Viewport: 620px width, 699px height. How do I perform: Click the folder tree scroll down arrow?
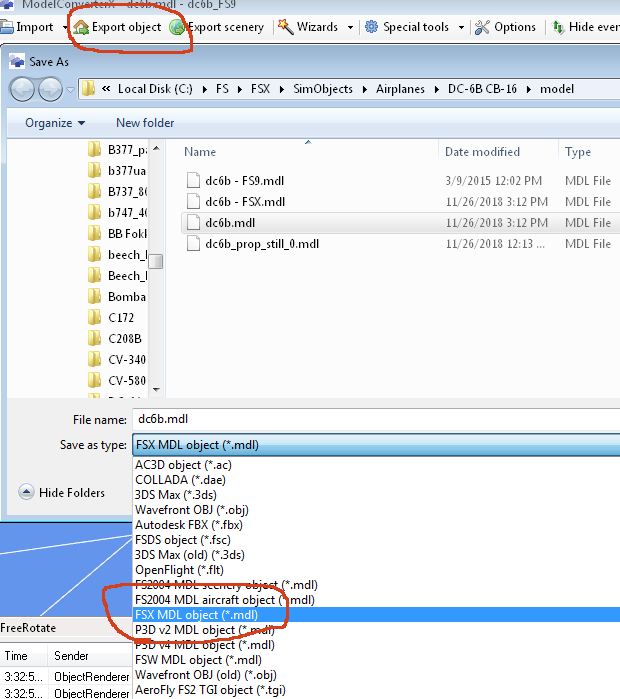pyautogui.click(x=156, y=389)
